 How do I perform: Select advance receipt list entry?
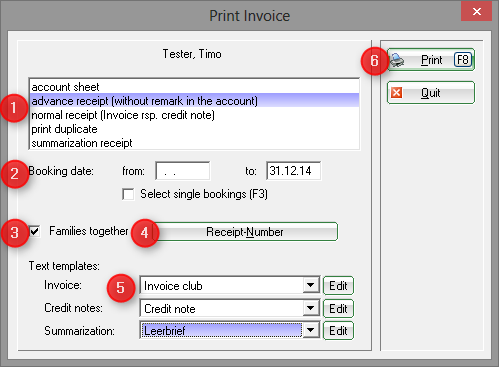195,101
